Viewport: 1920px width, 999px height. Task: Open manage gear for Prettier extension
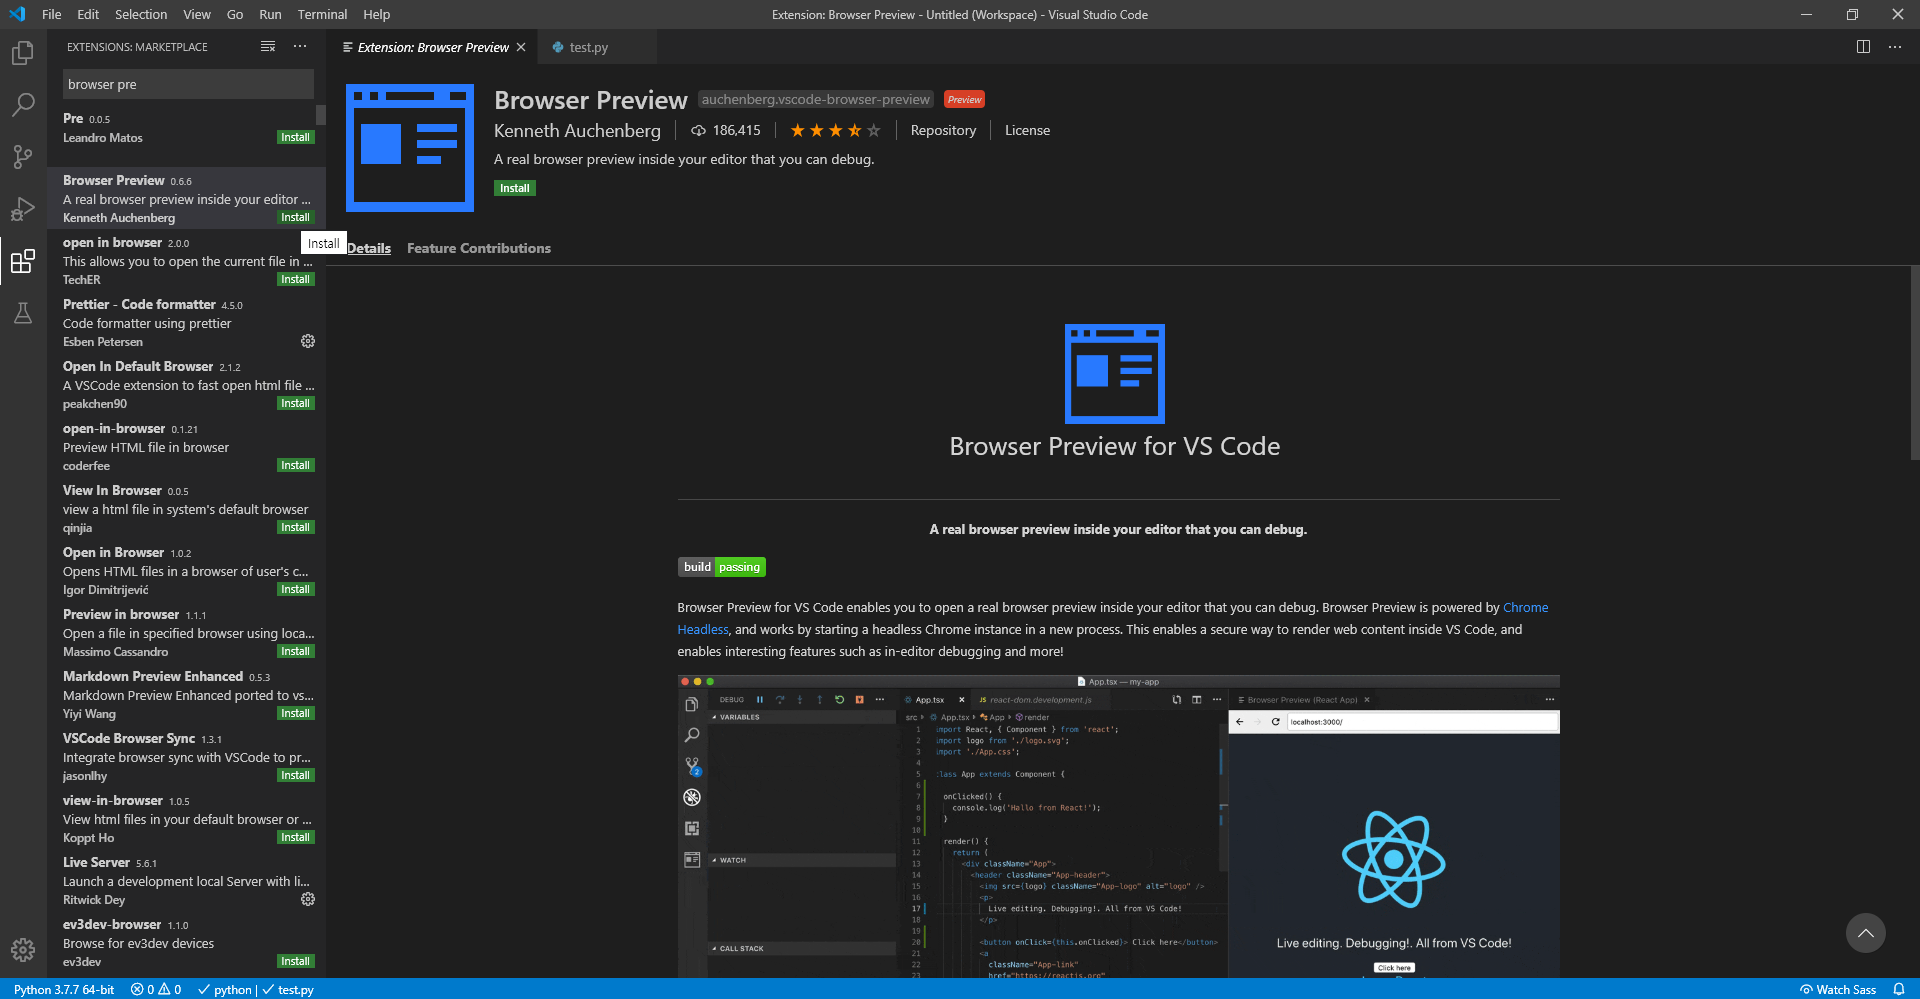pyautogui.click(x=308, y=341)
